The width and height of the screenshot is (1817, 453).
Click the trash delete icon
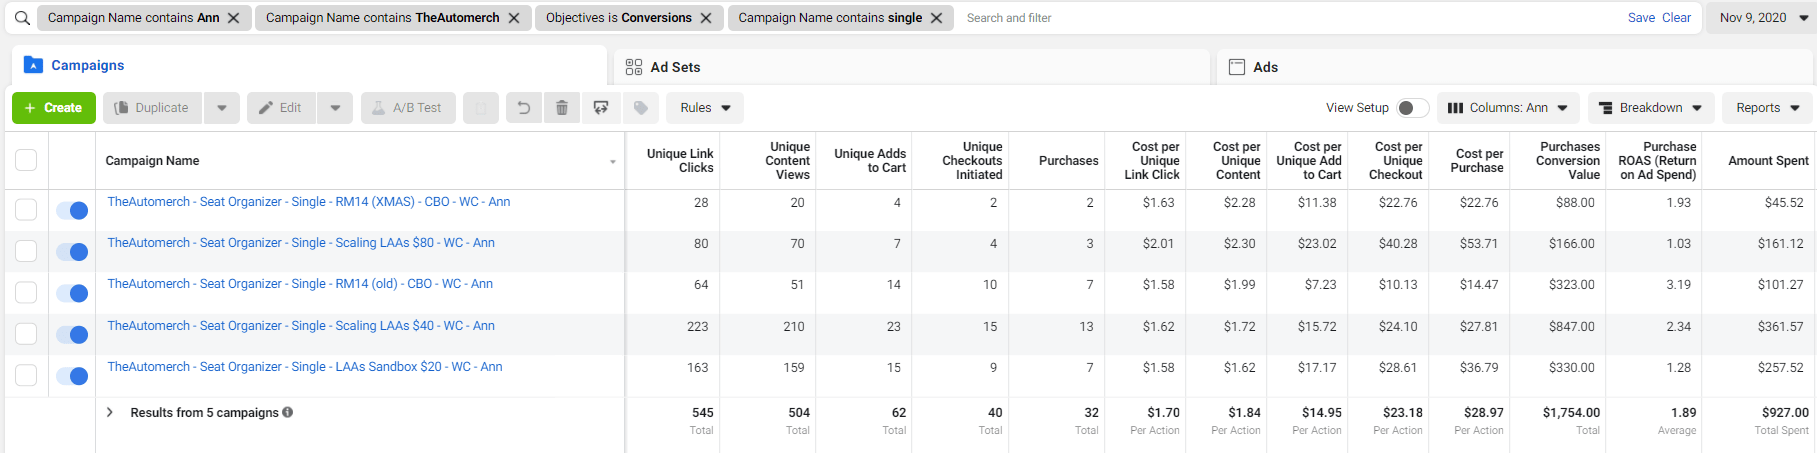[x=562, y=108]
